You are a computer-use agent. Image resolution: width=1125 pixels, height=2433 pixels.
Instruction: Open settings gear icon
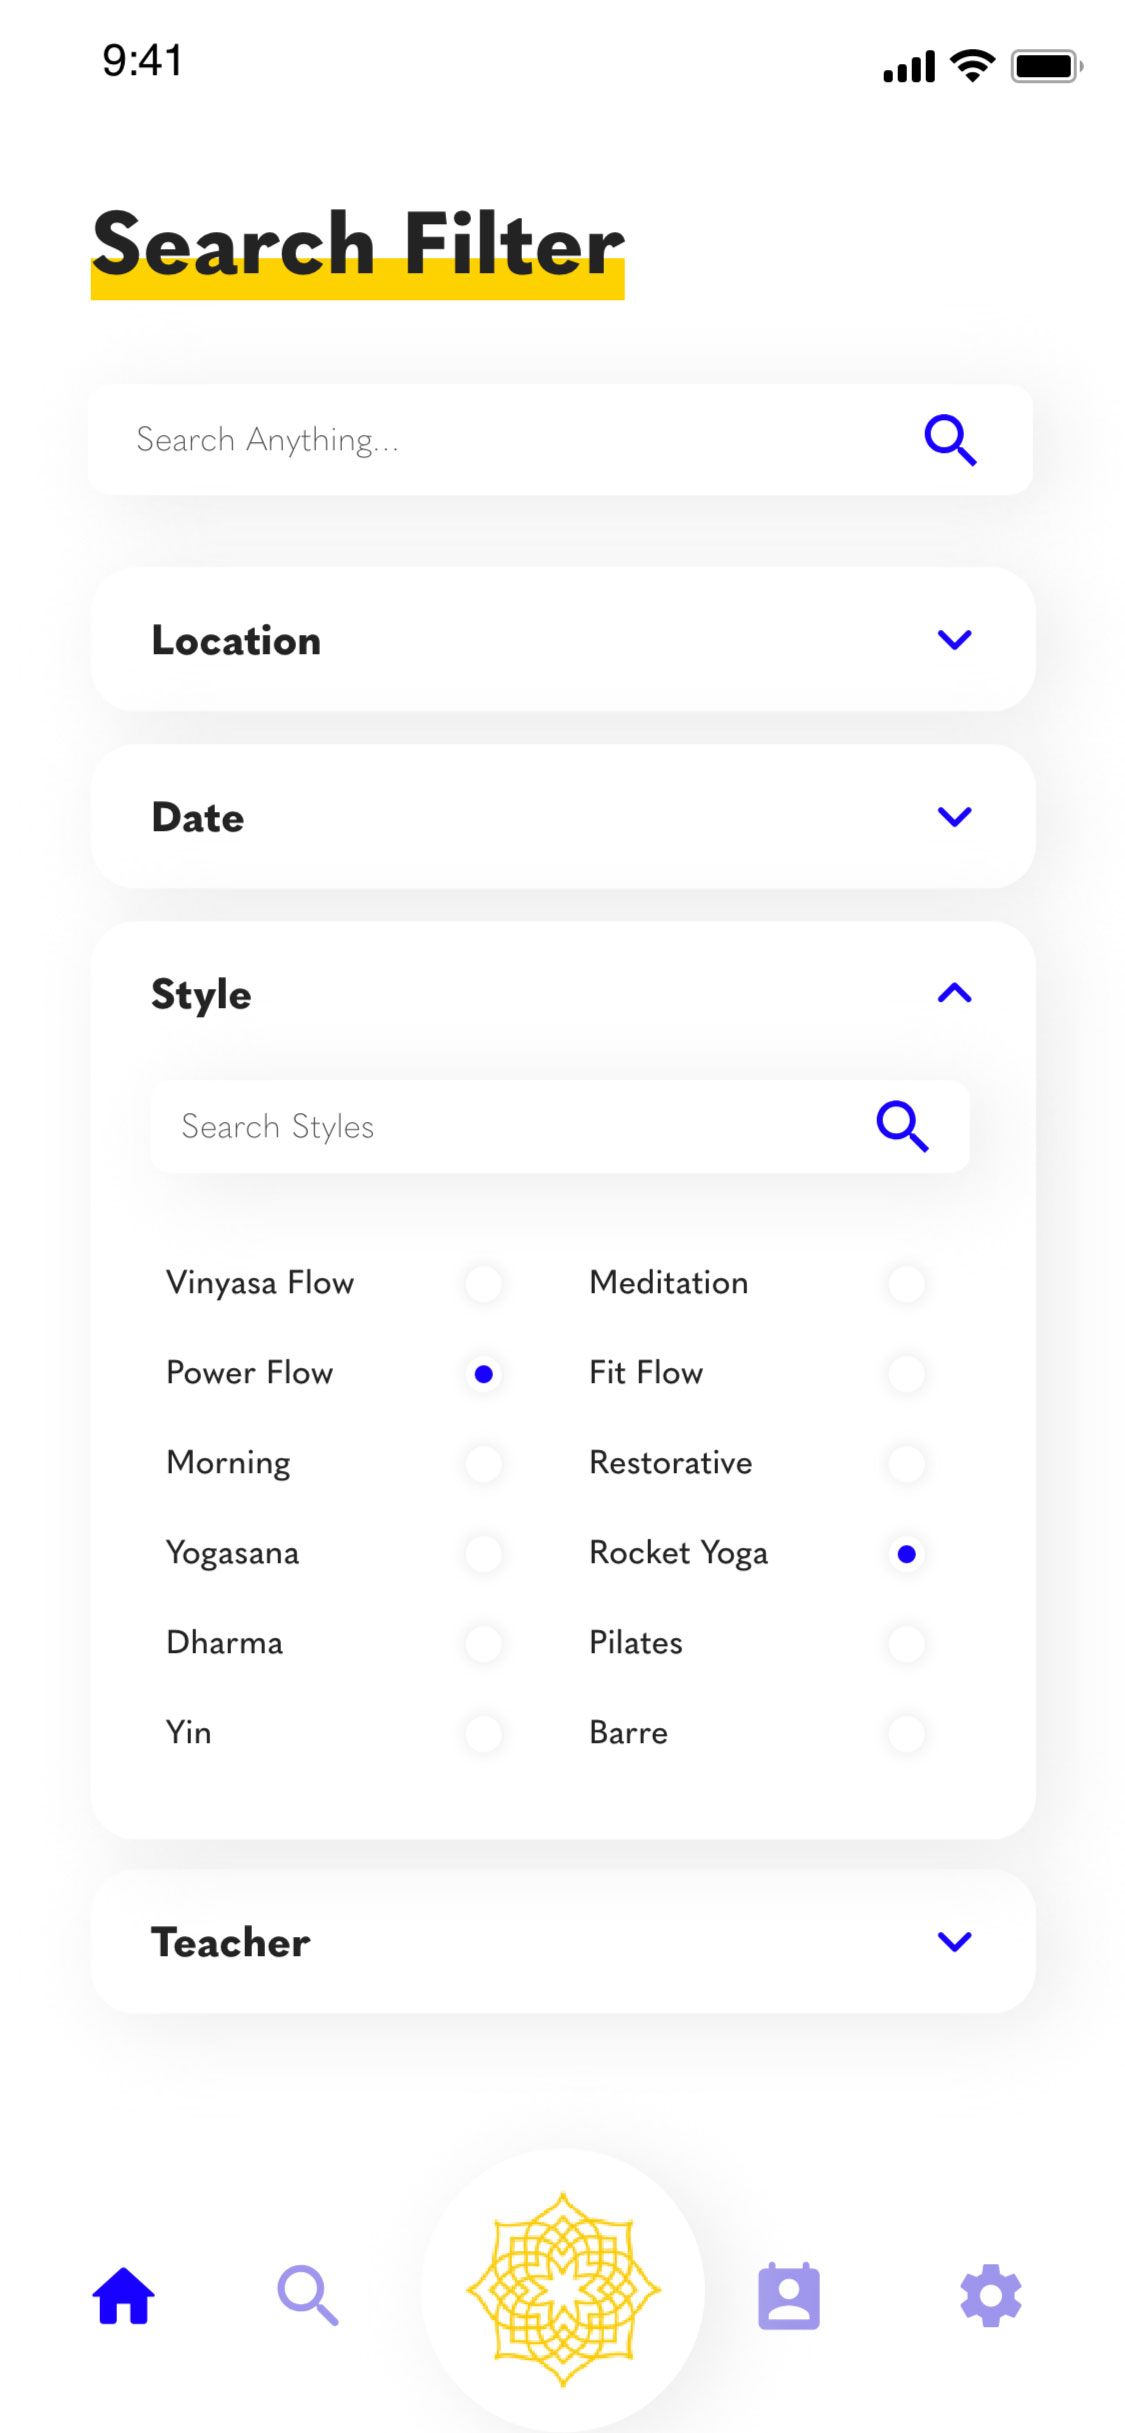click(x=990, y=2295)
